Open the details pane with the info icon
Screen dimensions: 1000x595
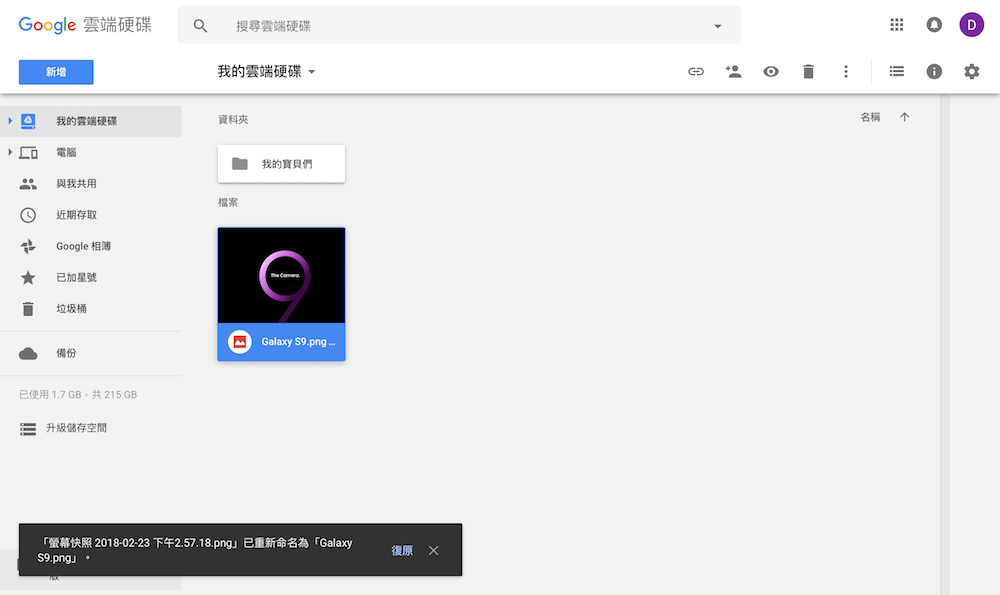click(x=933, y=71)
